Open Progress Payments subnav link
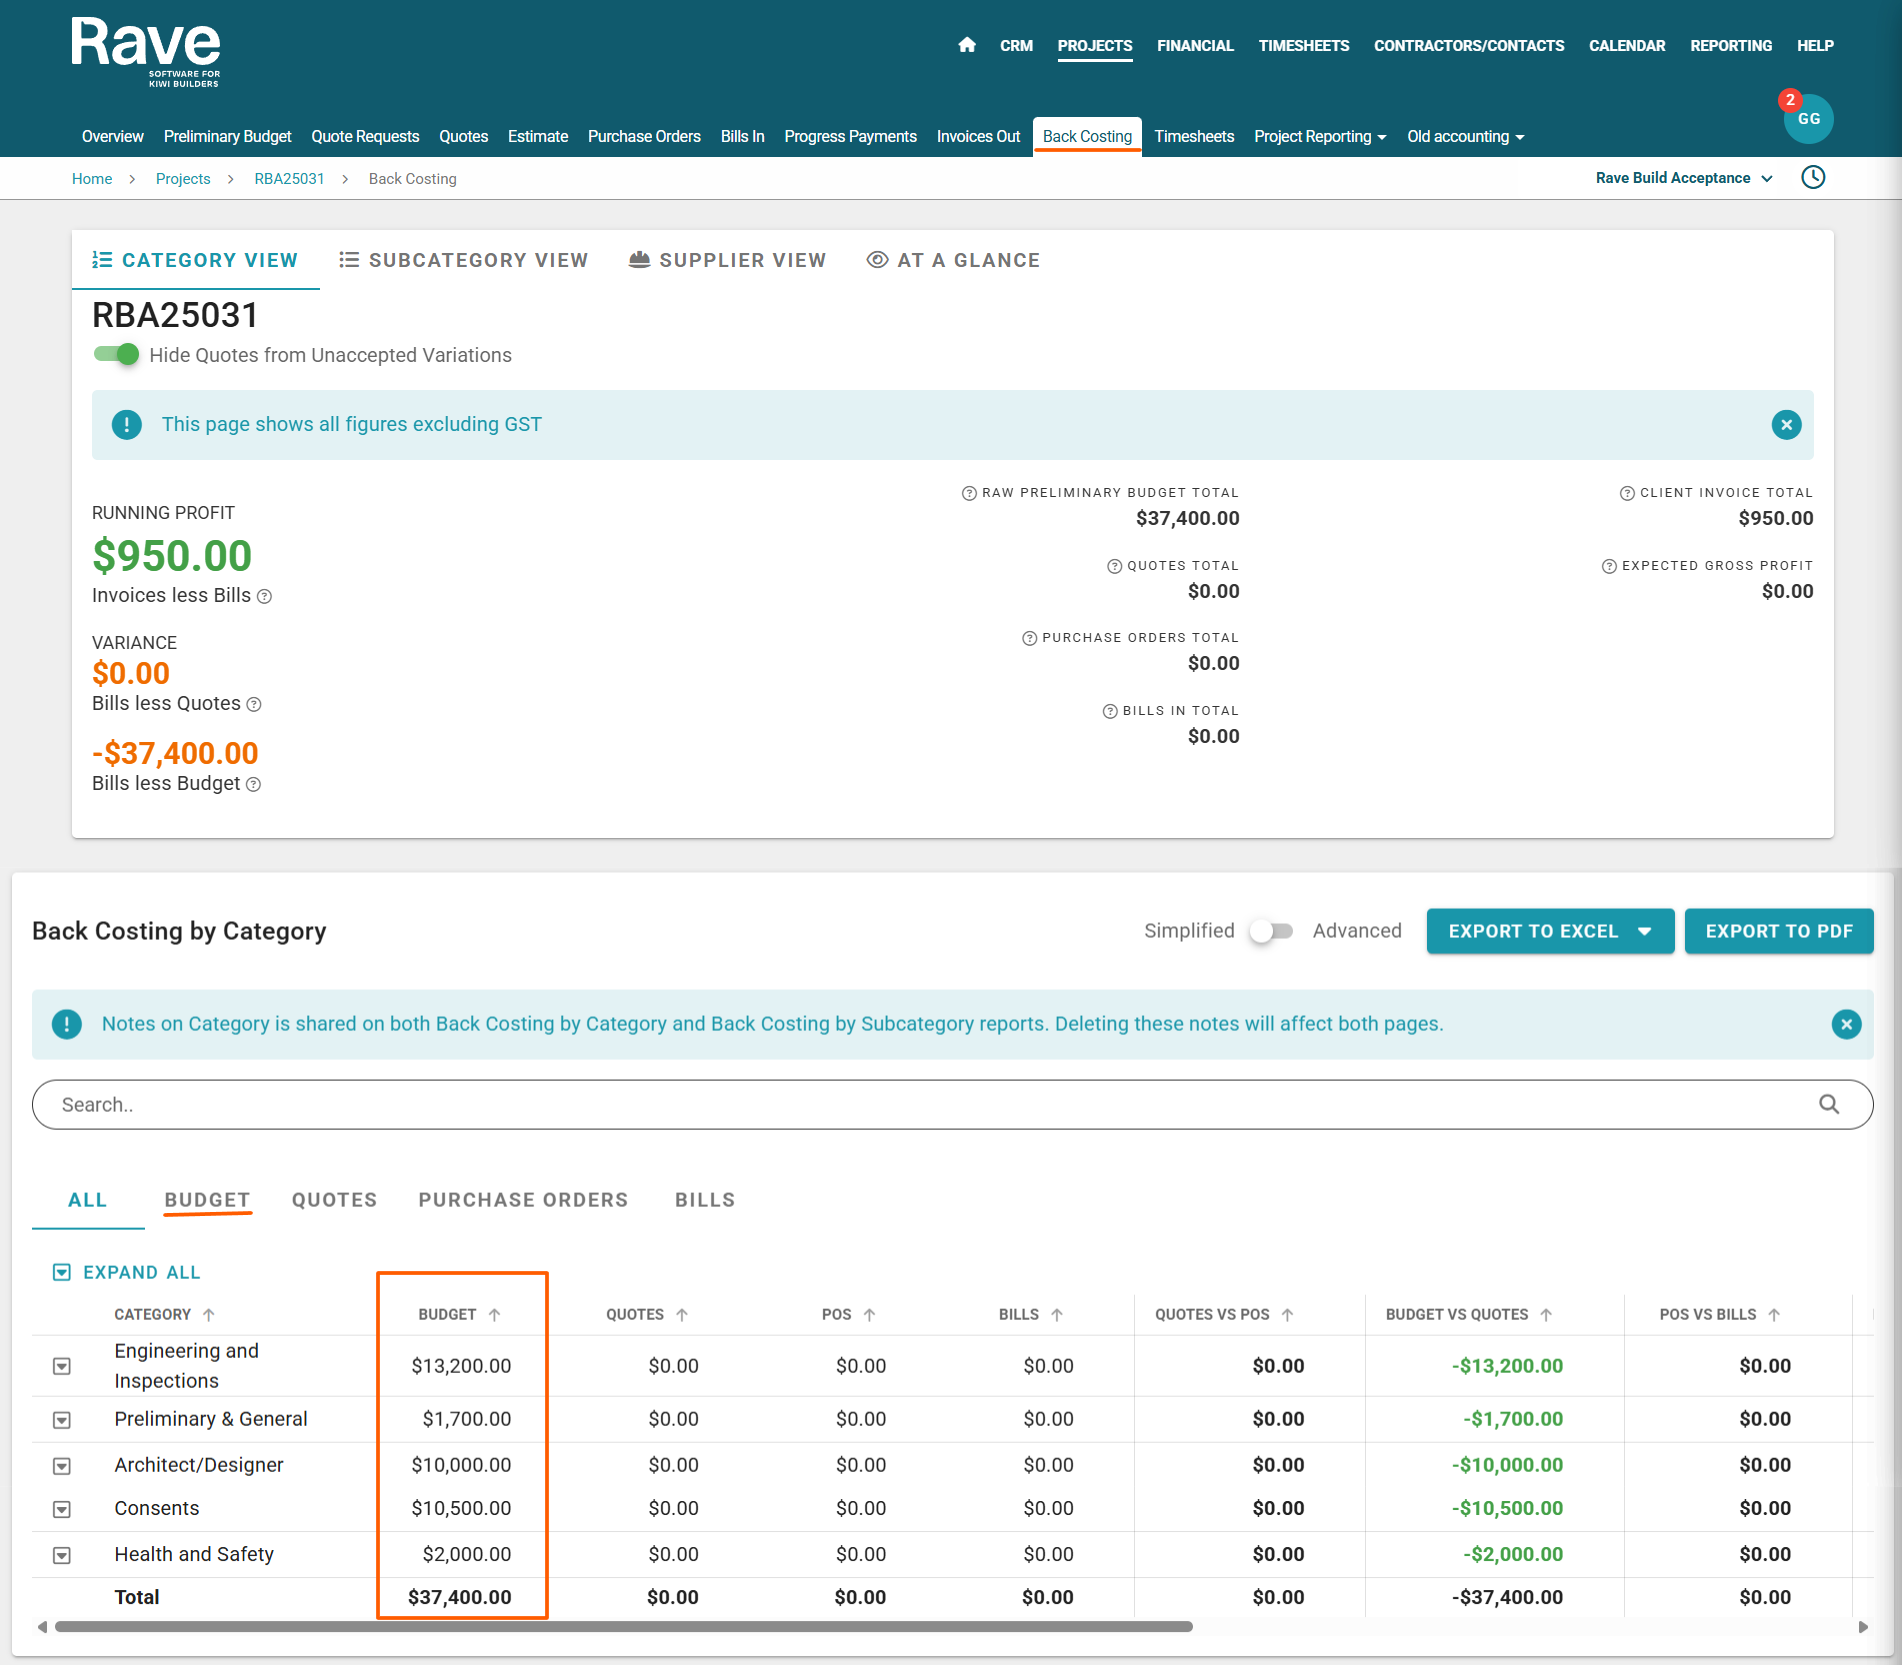The image size is (1902, 1665). point(850,137)
